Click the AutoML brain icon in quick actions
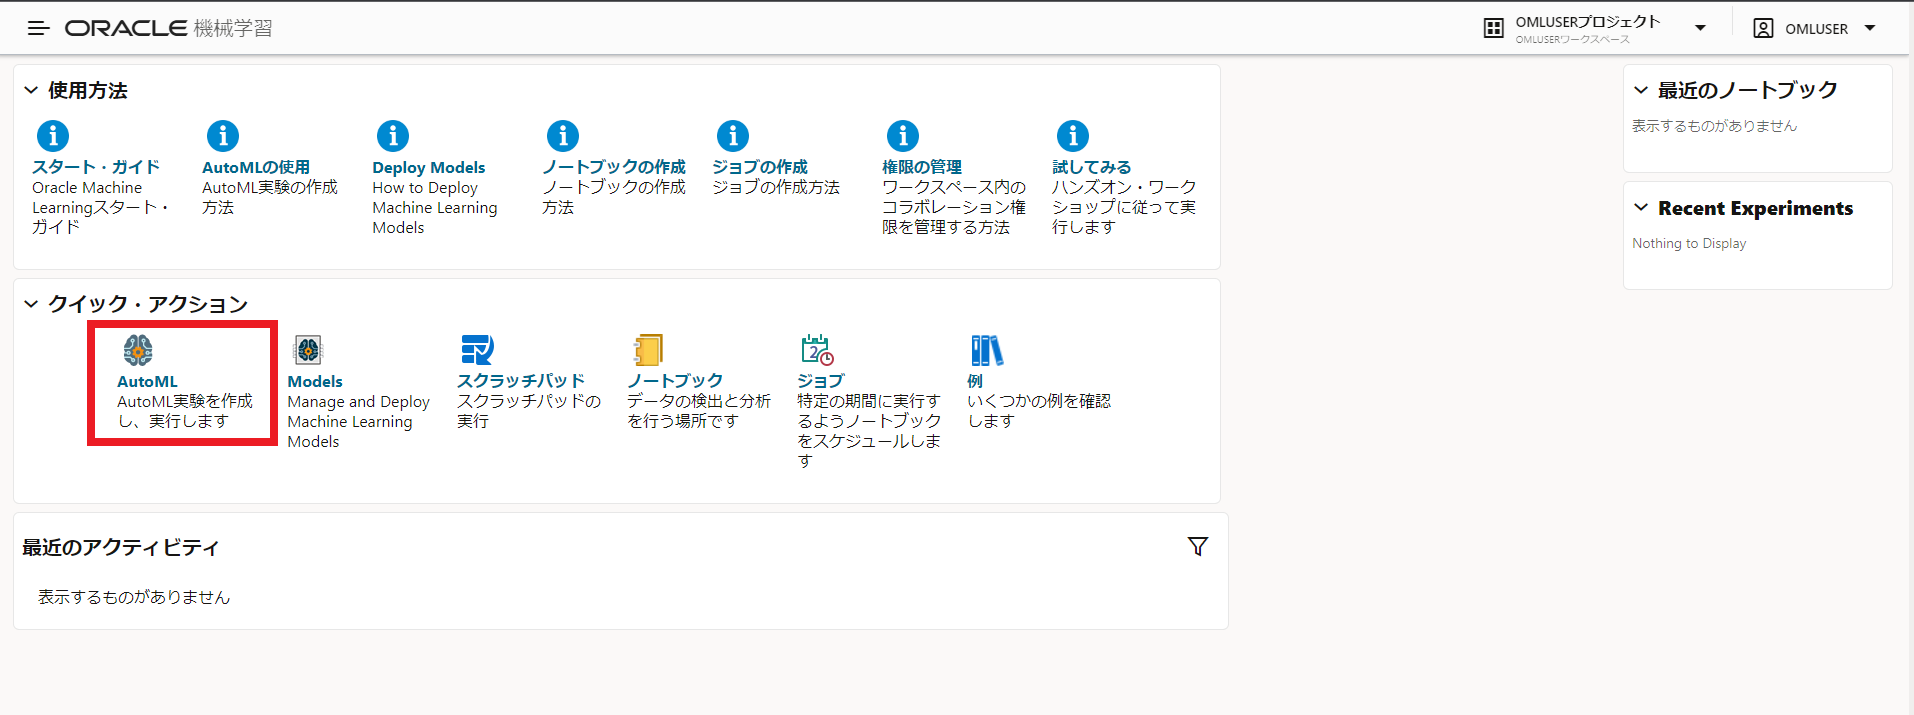Viewport: 1914px width, 715px height. (x=138, y=350)
